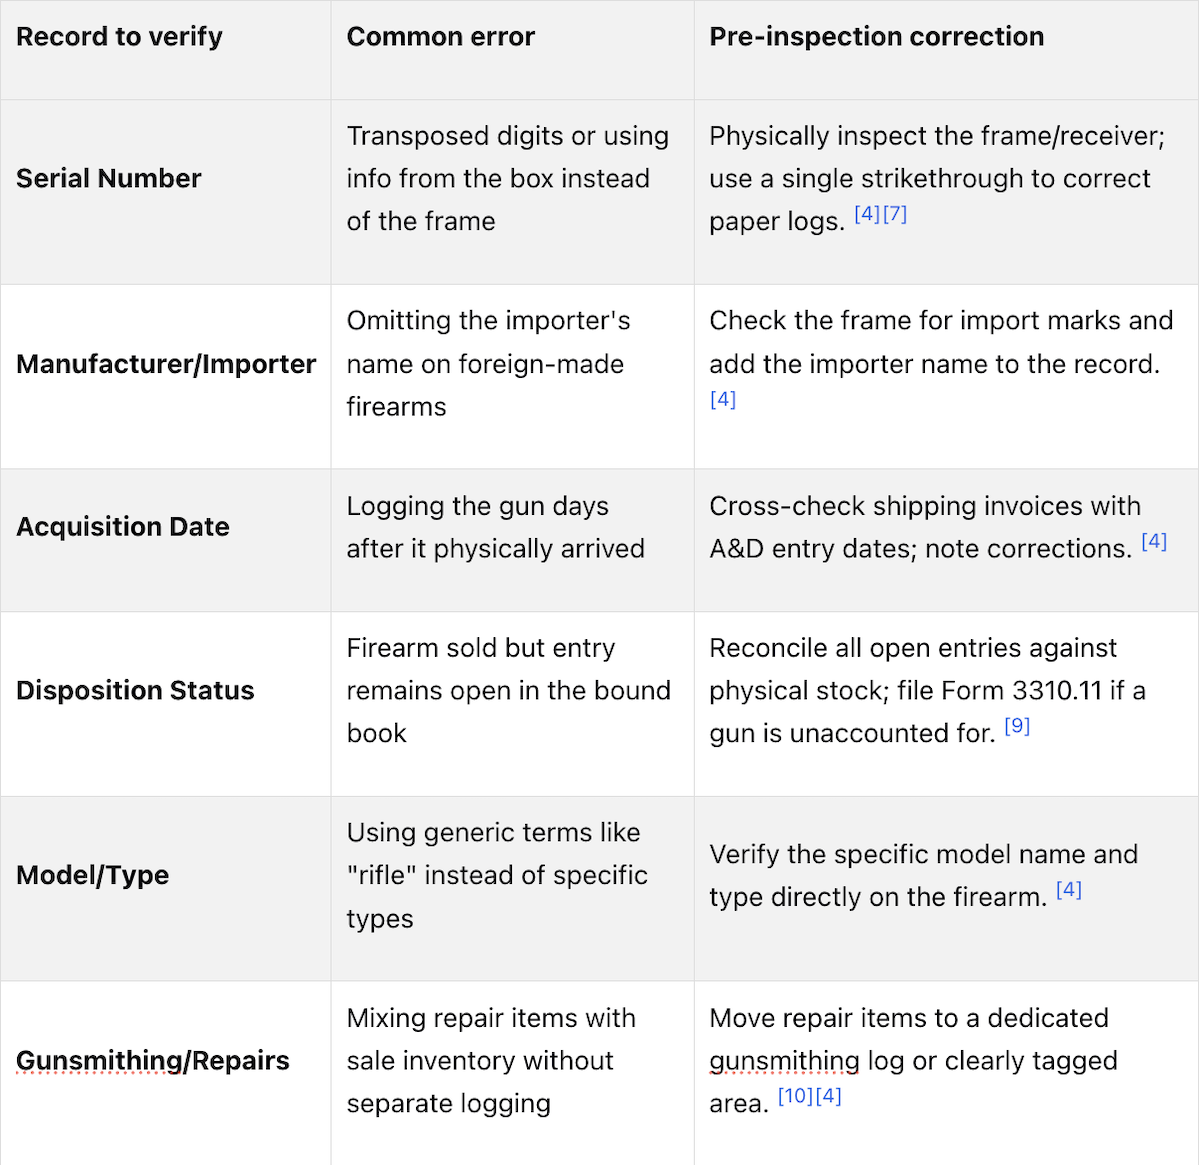Open citation [7] in Serial Number row
Image resolution: width=1200 pixels, height=1165 pixels.
pyautogui.click(x=895, y=214)
